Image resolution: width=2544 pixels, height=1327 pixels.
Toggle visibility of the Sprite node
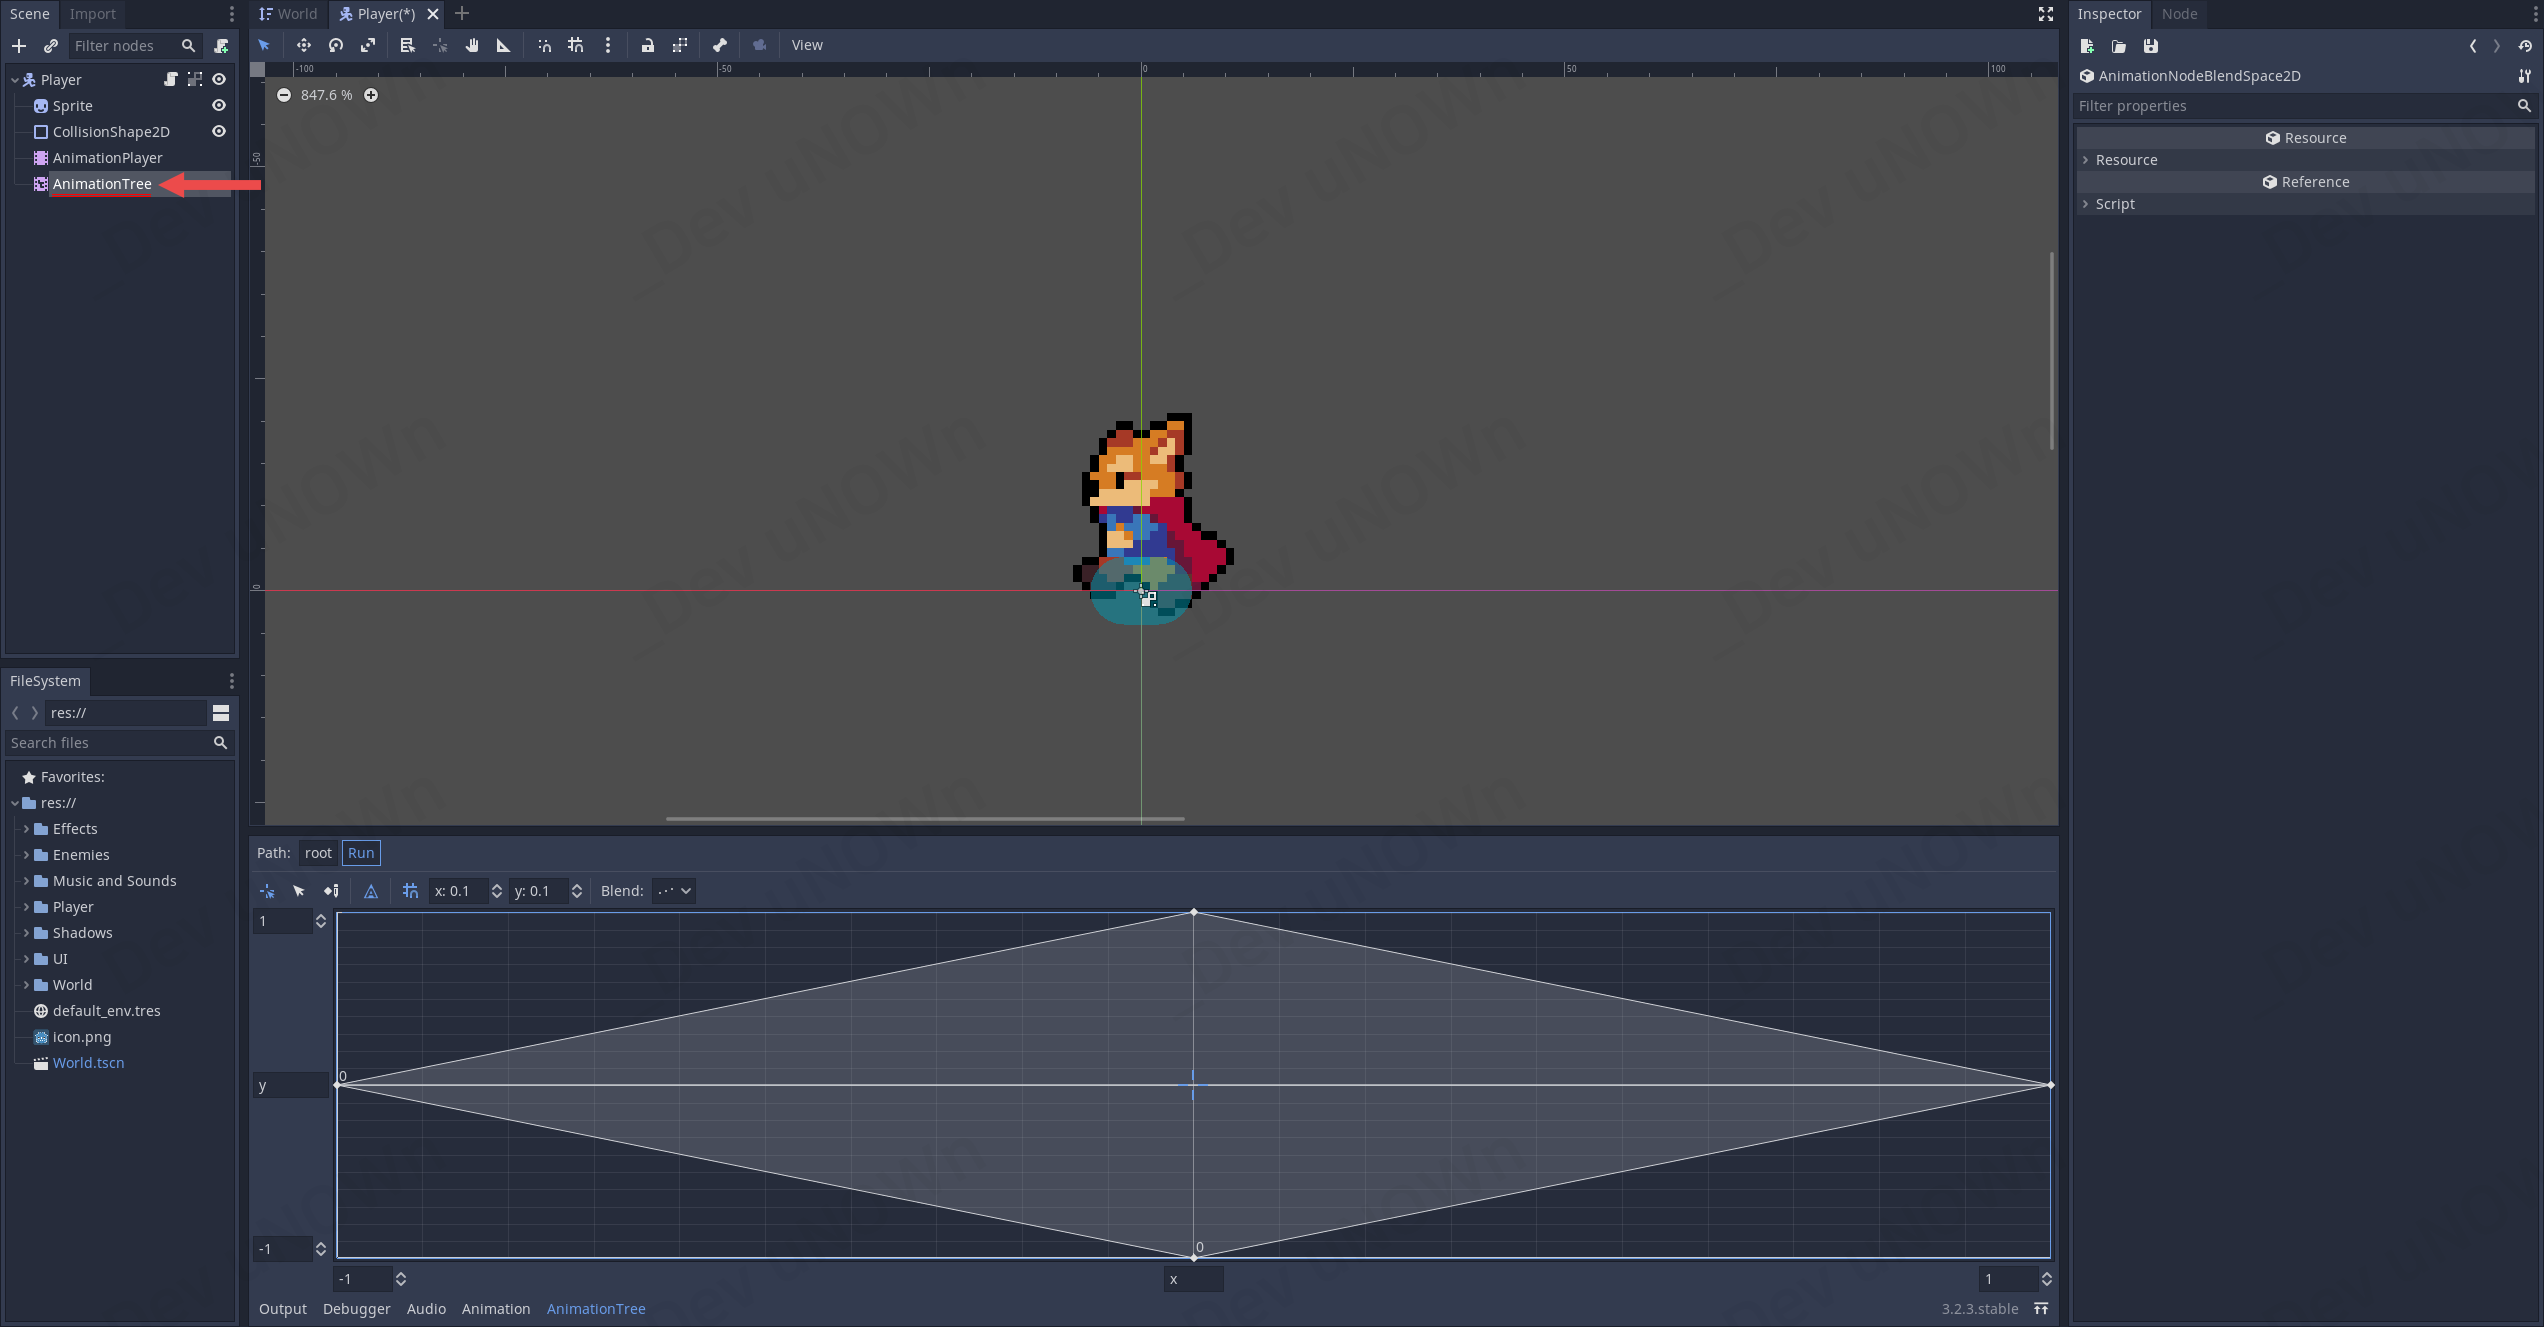[219, 106]
